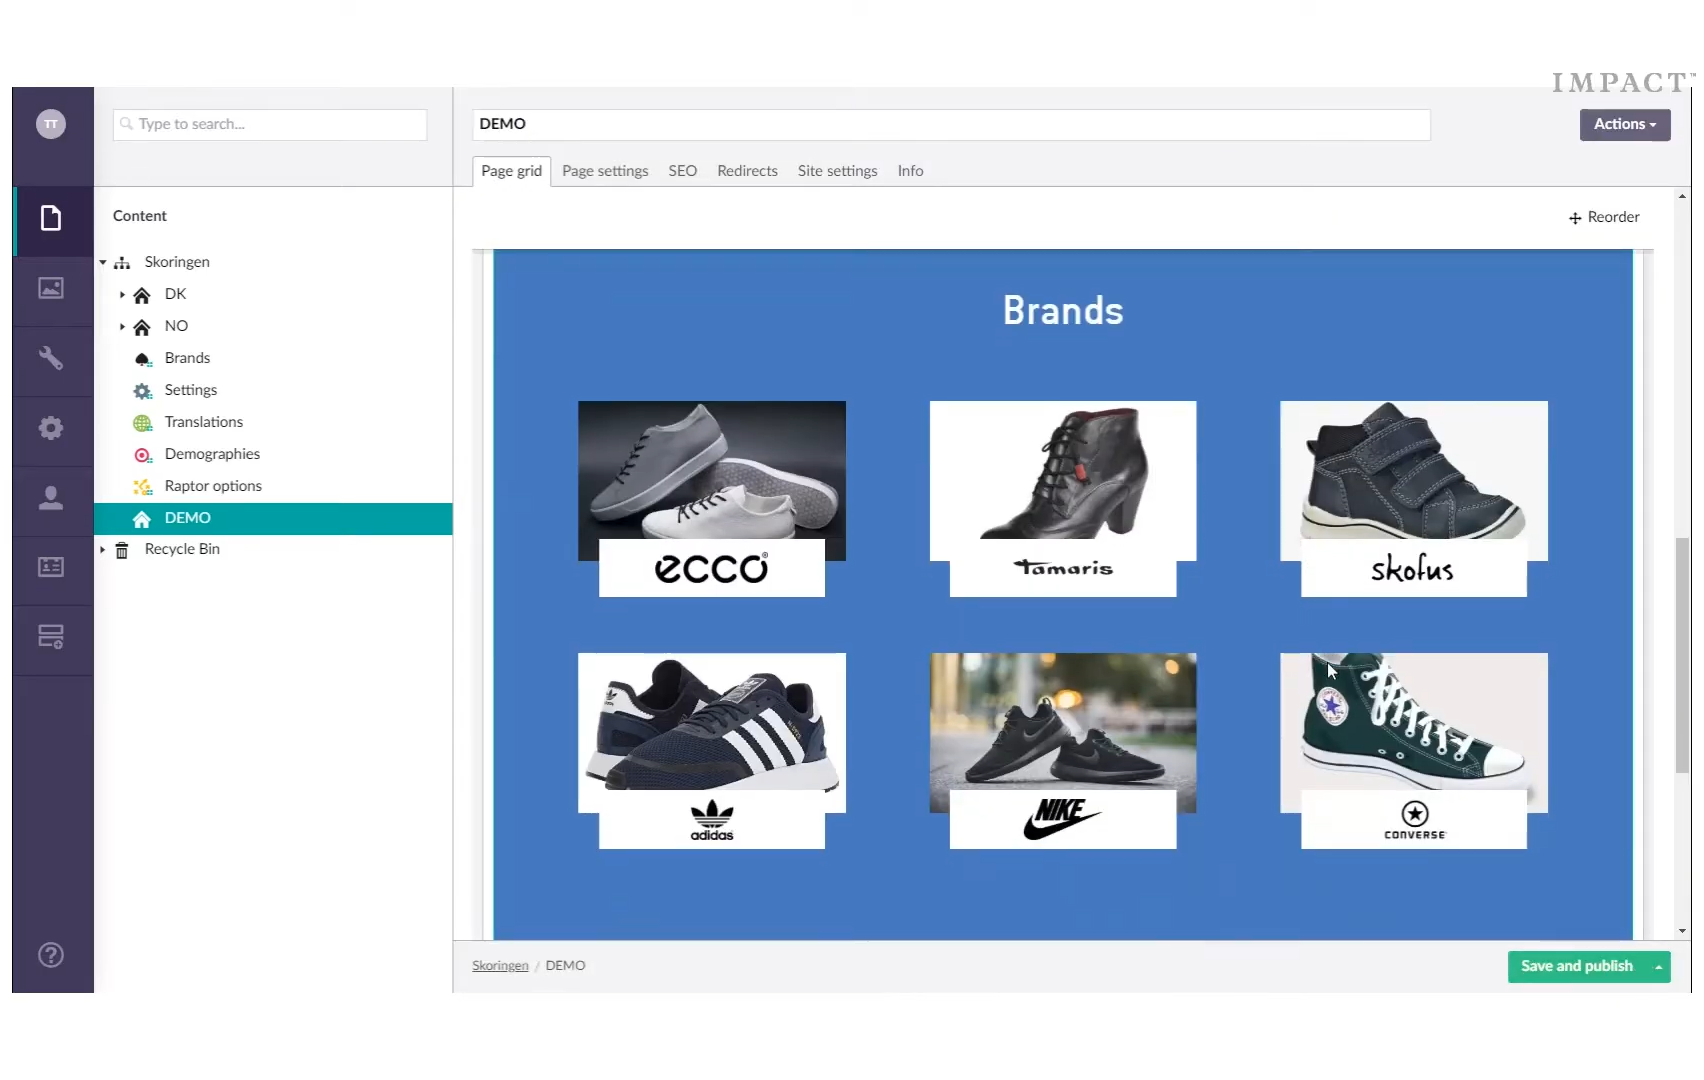
Task: Collapse the Skoringen tree node
Action: [102, 262]
